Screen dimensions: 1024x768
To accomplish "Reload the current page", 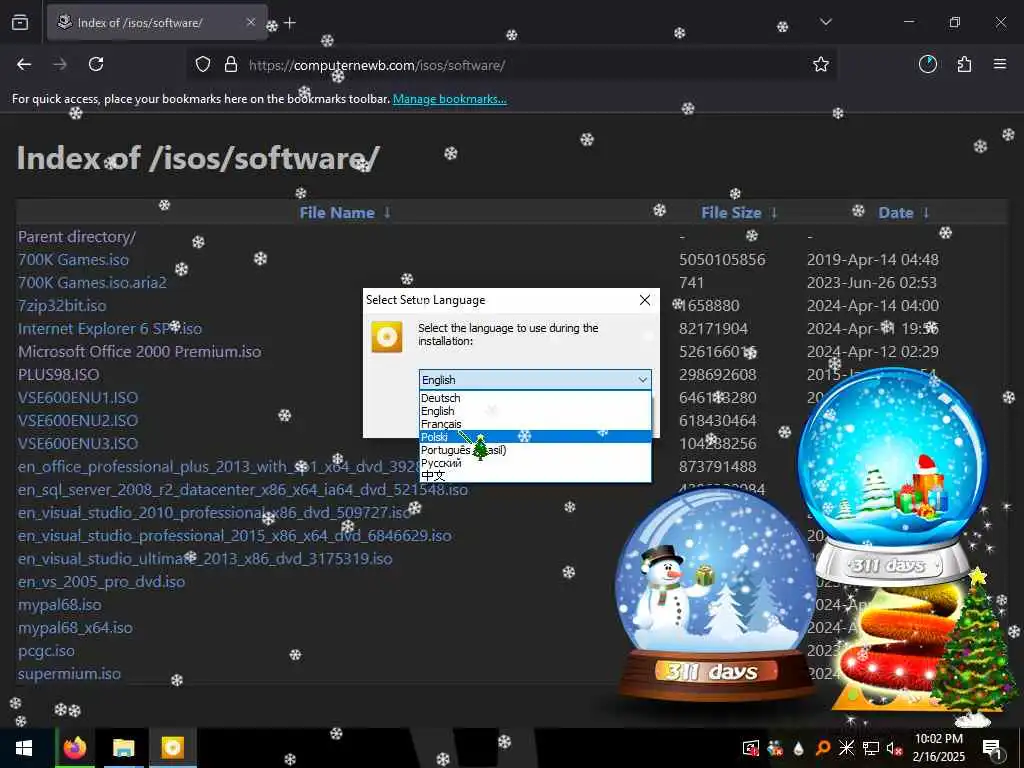I will (96, 64).
